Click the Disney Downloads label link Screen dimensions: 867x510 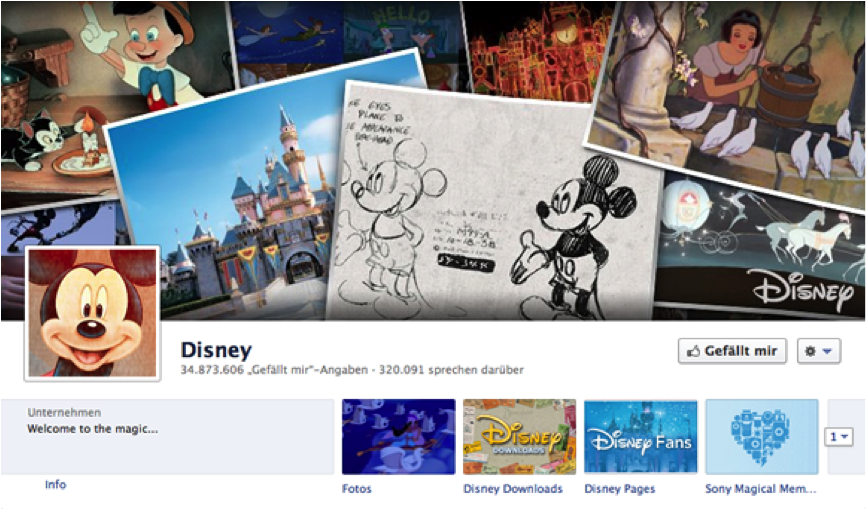coord(513,489)
